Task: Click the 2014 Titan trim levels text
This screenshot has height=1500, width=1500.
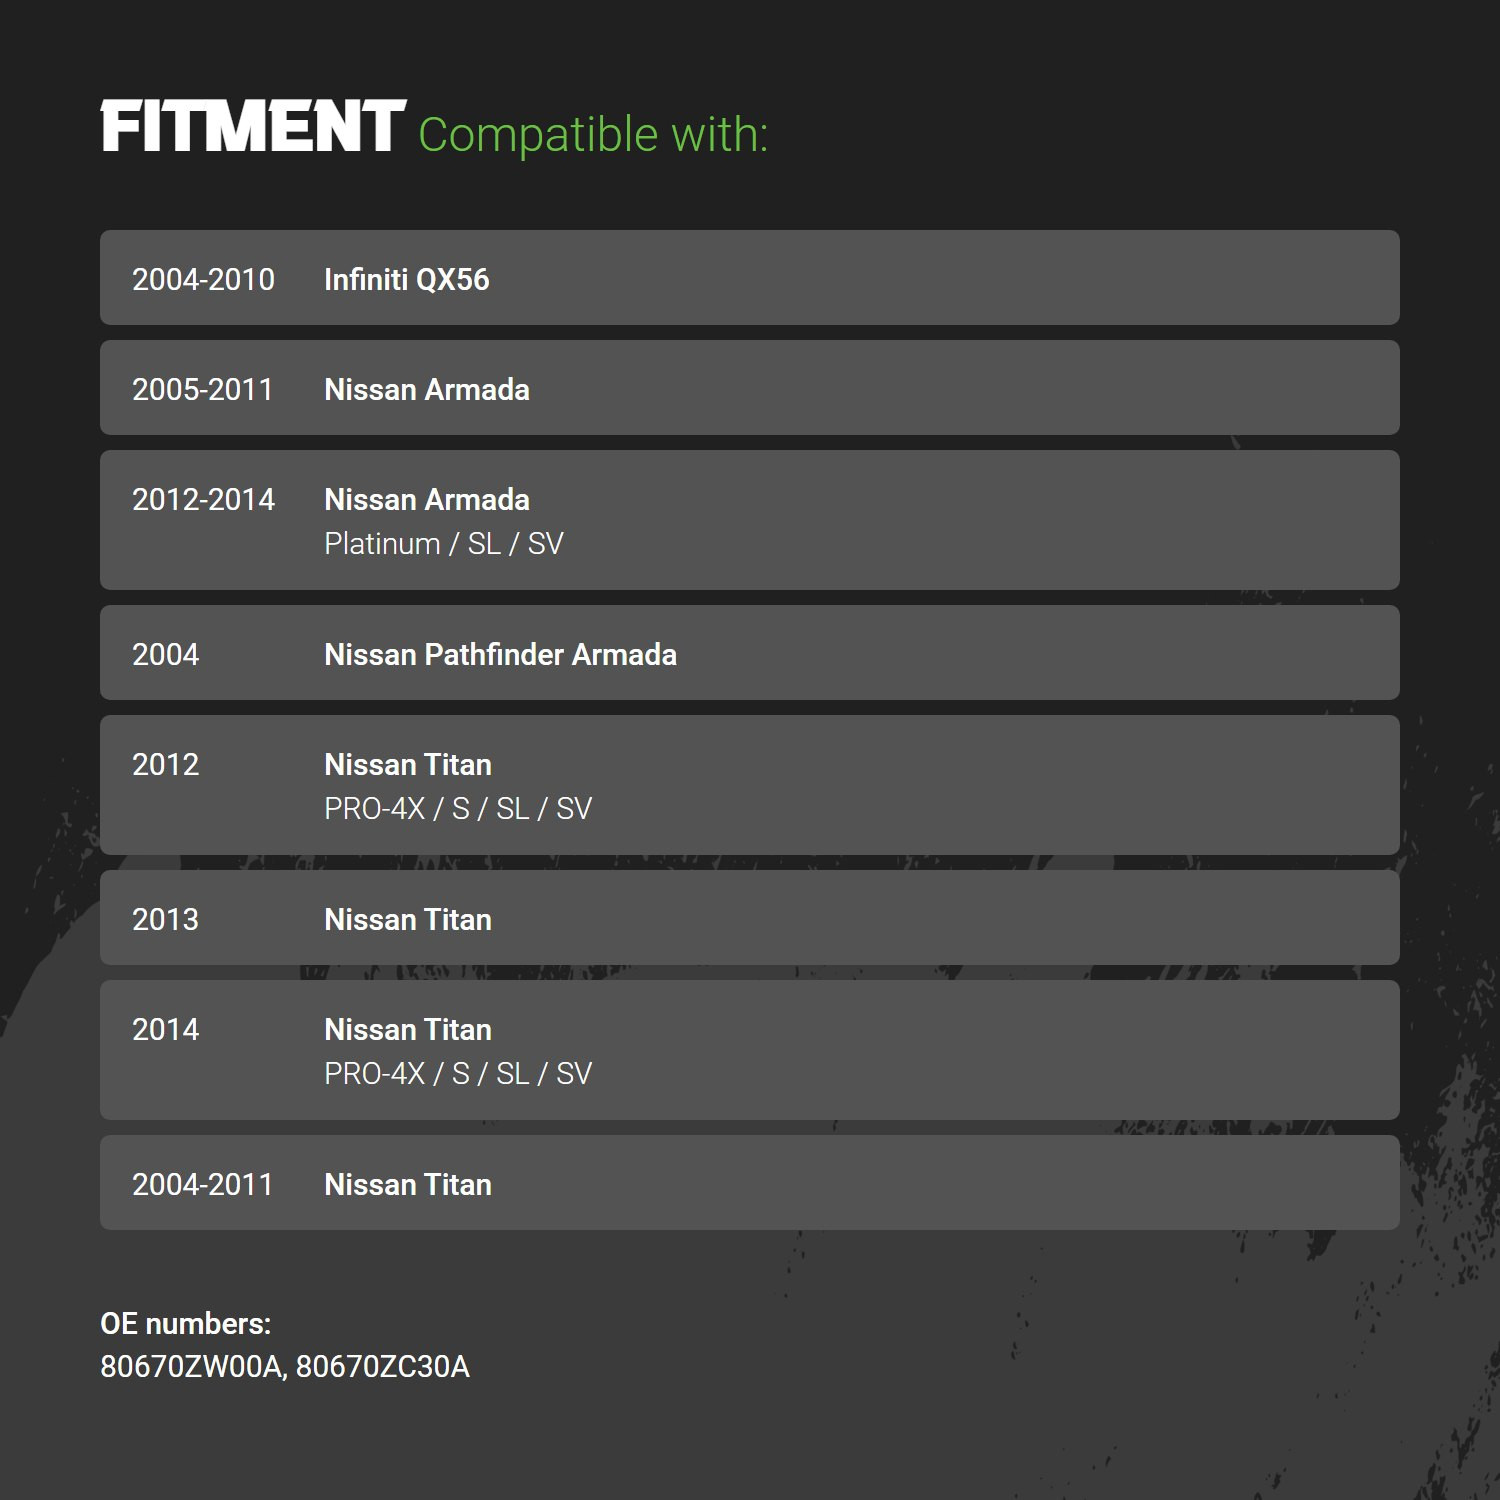Action: (458, 1074)
